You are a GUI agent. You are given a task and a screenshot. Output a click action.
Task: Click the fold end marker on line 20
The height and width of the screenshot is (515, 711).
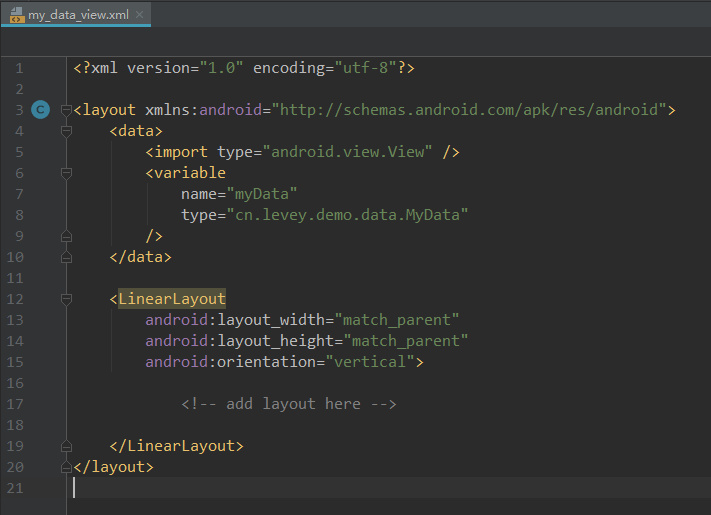(66, 467)
